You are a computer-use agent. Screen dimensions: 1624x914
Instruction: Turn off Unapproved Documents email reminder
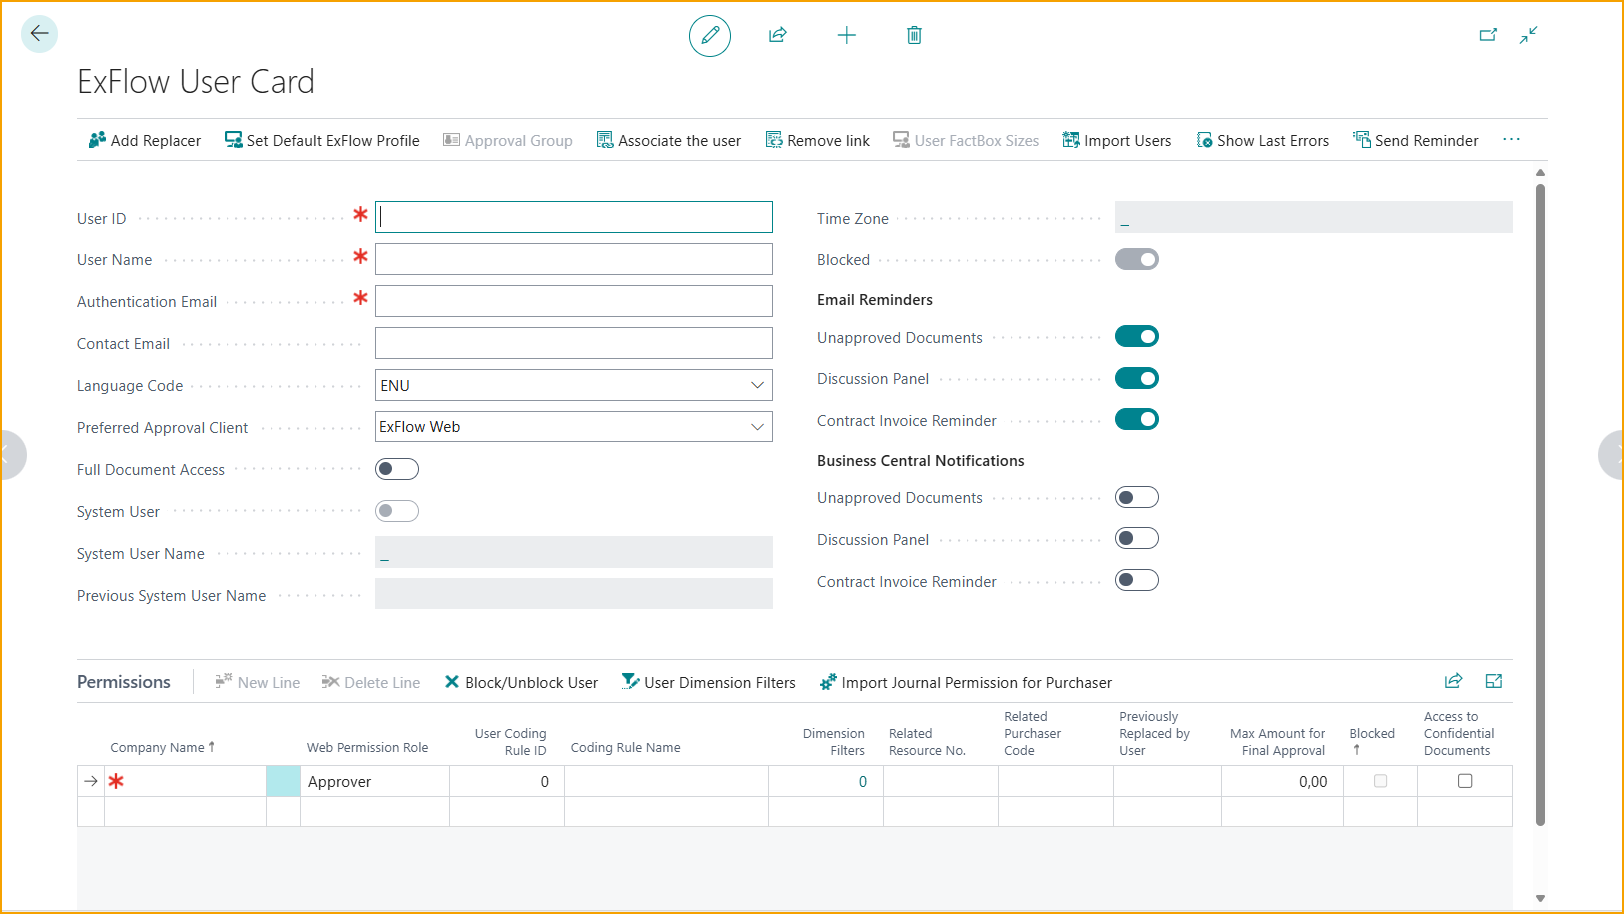click(x=1136, y=337)
